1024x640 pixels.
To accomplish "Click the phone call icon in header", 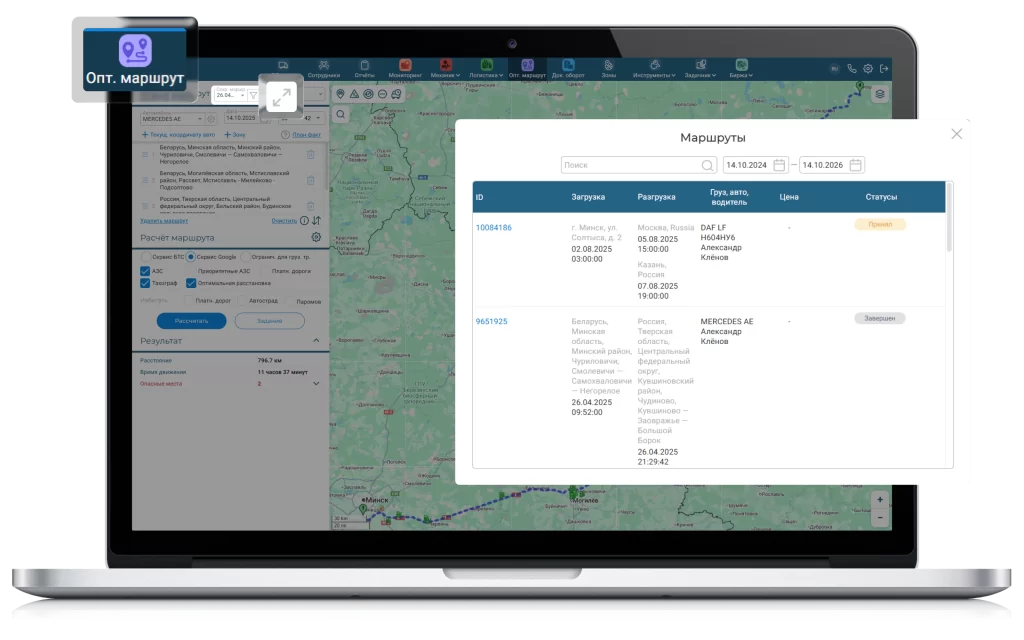I will point(852,68).
